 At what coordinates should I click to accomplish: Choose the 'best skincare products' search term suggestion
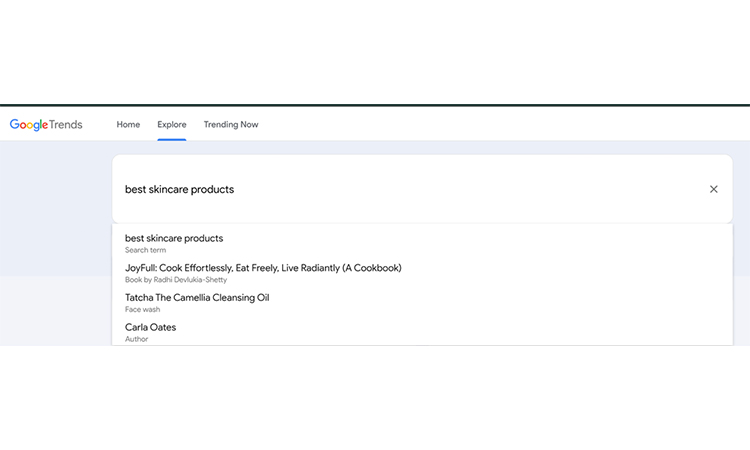tap(422, 243)
